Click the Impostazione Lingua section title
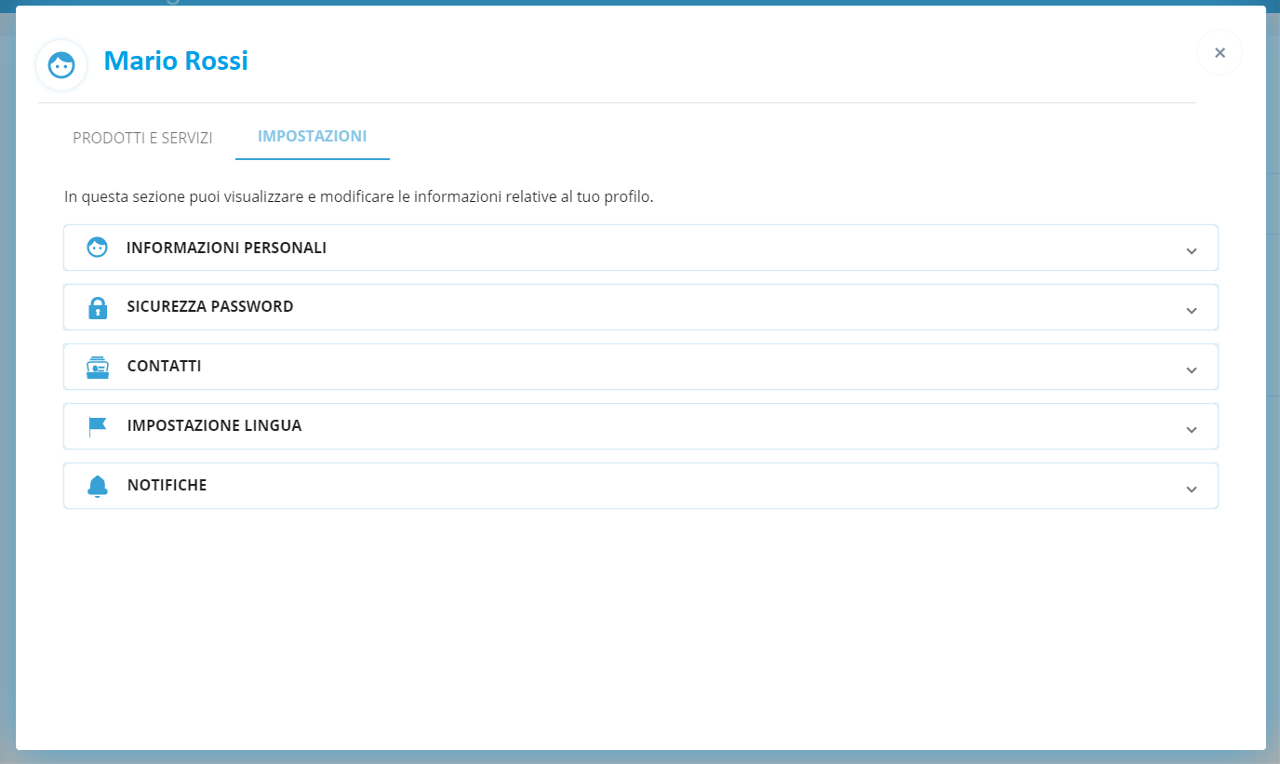This screenshot has width=1280, height=764. (214, 426)
